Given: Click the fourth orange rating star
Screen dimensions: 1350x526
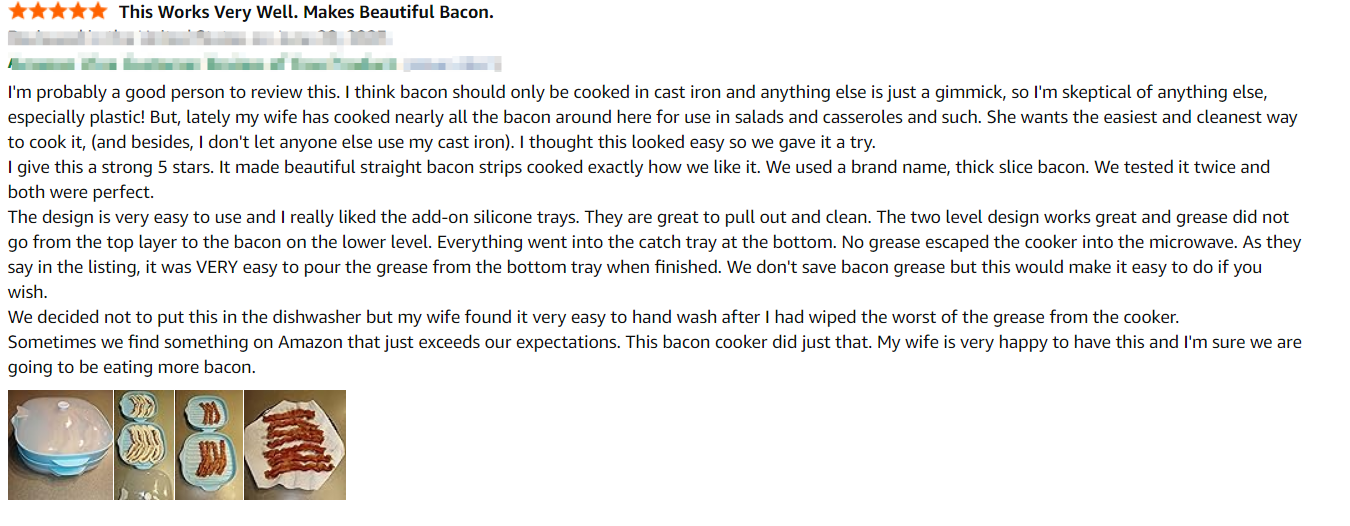Looking at the screenshot, I should click(x=77, y=12).
